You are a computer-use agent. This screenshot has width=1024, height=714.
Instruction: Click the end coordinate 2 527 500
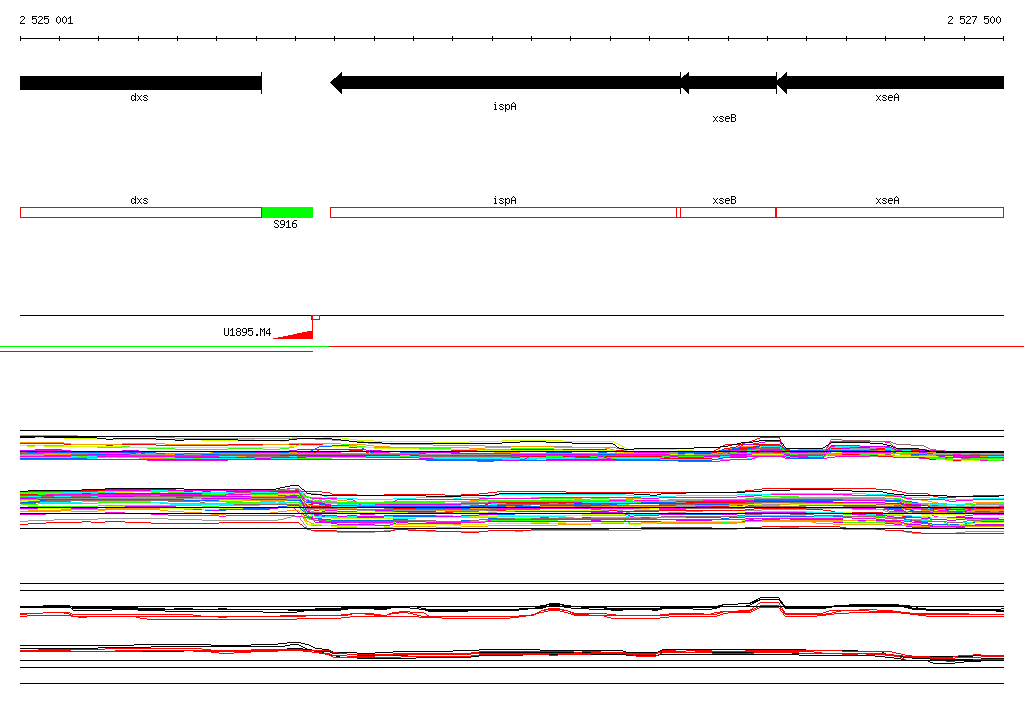pyautogui.click(x=974, y=20)
